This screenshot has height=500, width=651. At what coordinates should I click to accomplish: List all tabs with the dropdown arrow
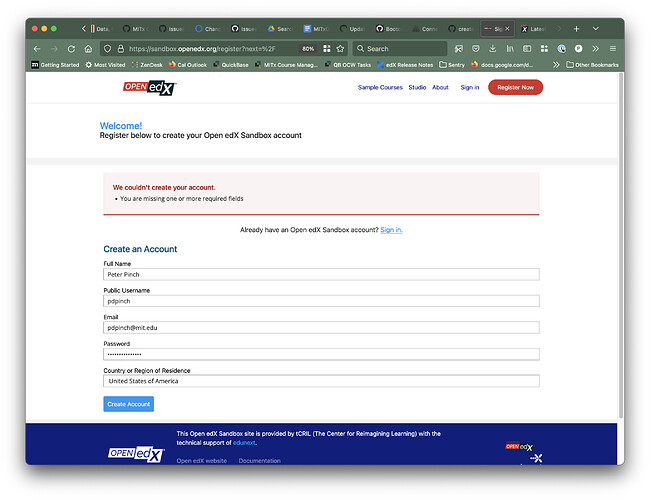[595, 29]
